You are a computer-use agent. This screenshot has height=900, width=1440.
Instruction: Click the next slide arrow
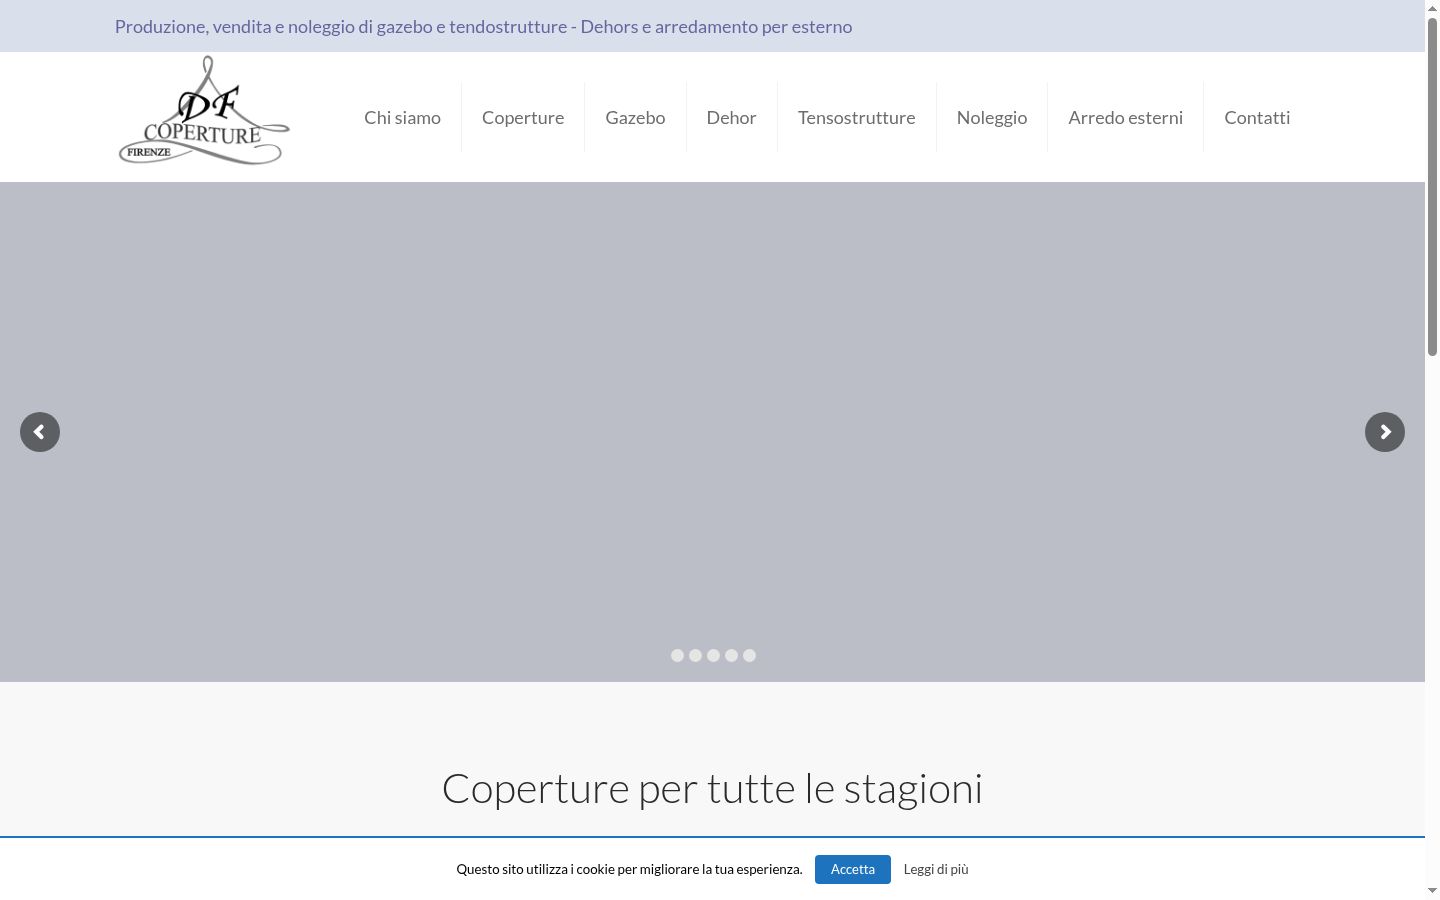[x=1385, y=432]
